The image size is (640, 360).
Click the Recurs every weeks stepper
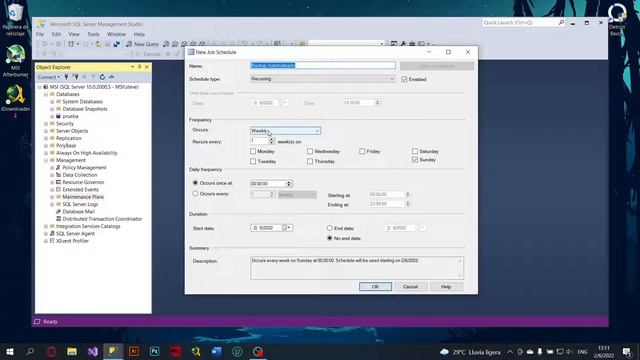pyautogui.click(x=271, y=141)
